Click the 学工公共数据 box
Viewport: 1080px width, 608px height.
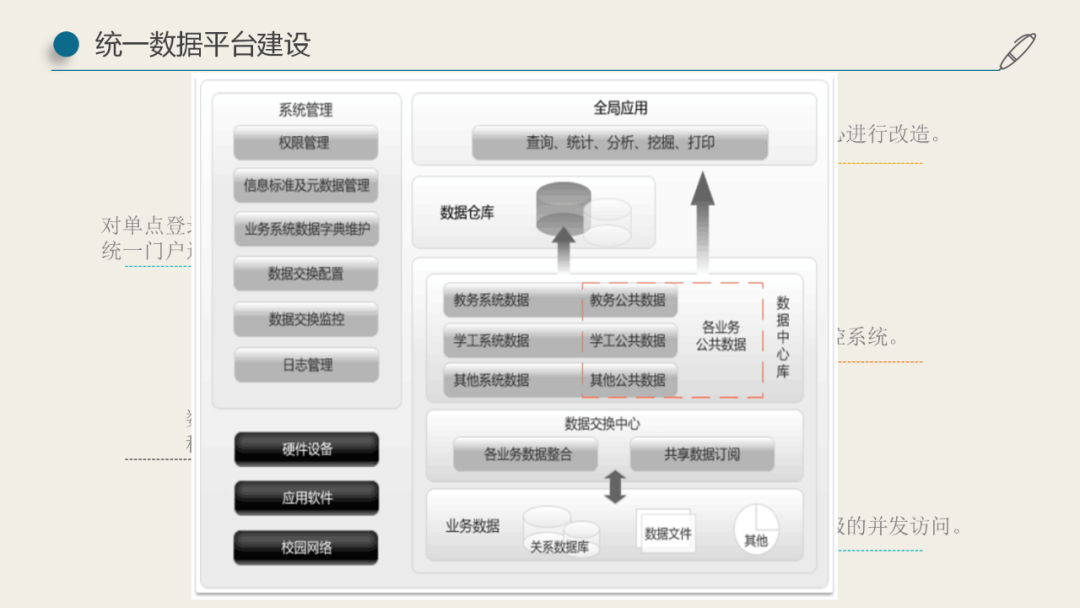coord(630,340)
